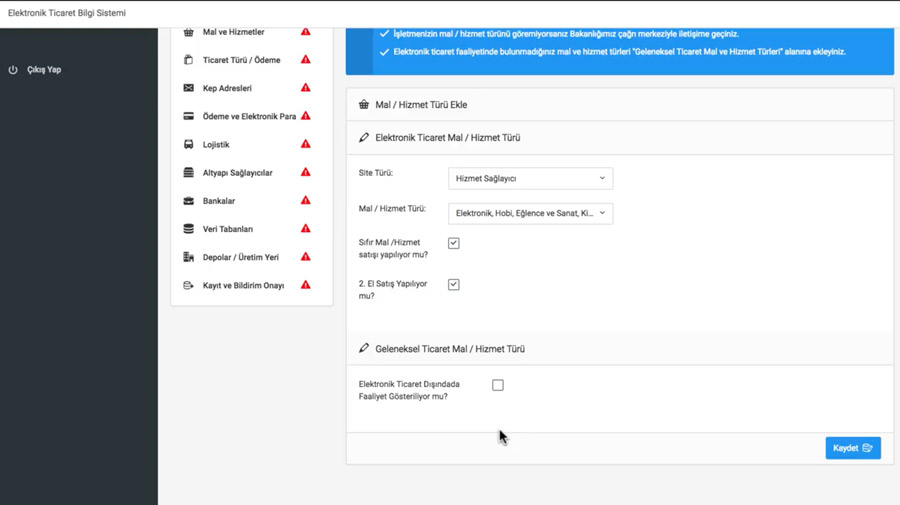This screenshot has height=505, width=900.
Task: Click the basket icon for Mal ve Hizmetler
Action: (188, 32)
